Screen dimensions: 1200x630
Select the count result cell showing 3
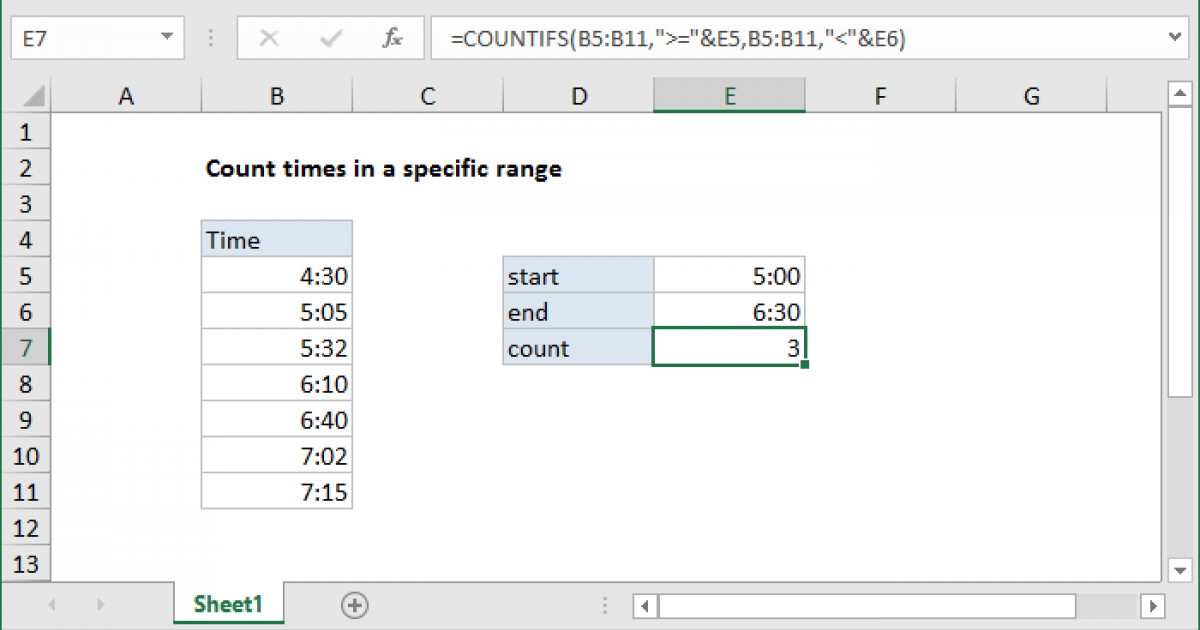pos(729,347)
